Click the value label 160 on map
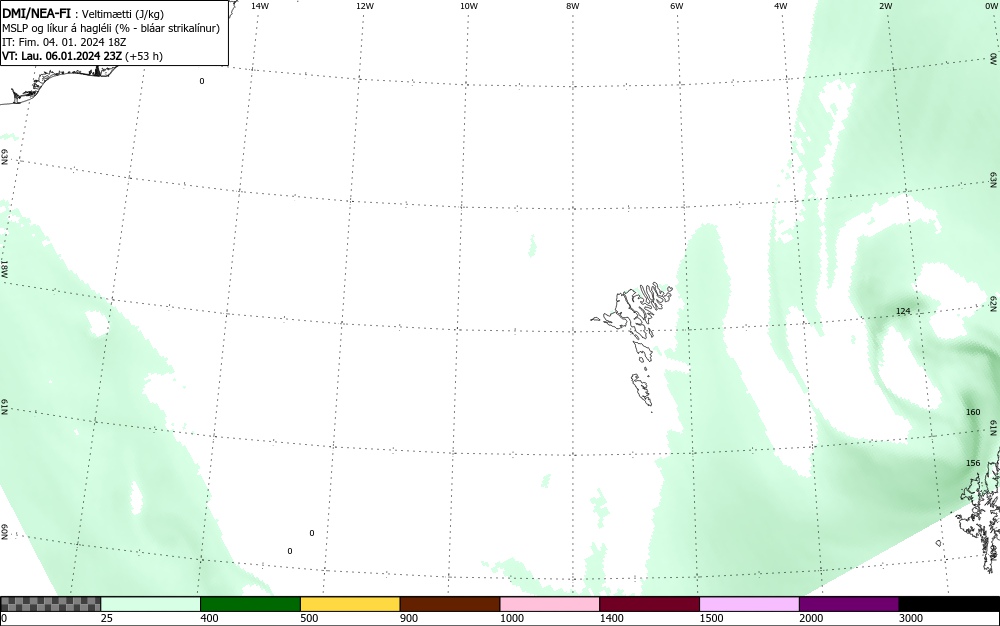The width and height of the screenshot is (1000, 626). click(x=973, y=412)
